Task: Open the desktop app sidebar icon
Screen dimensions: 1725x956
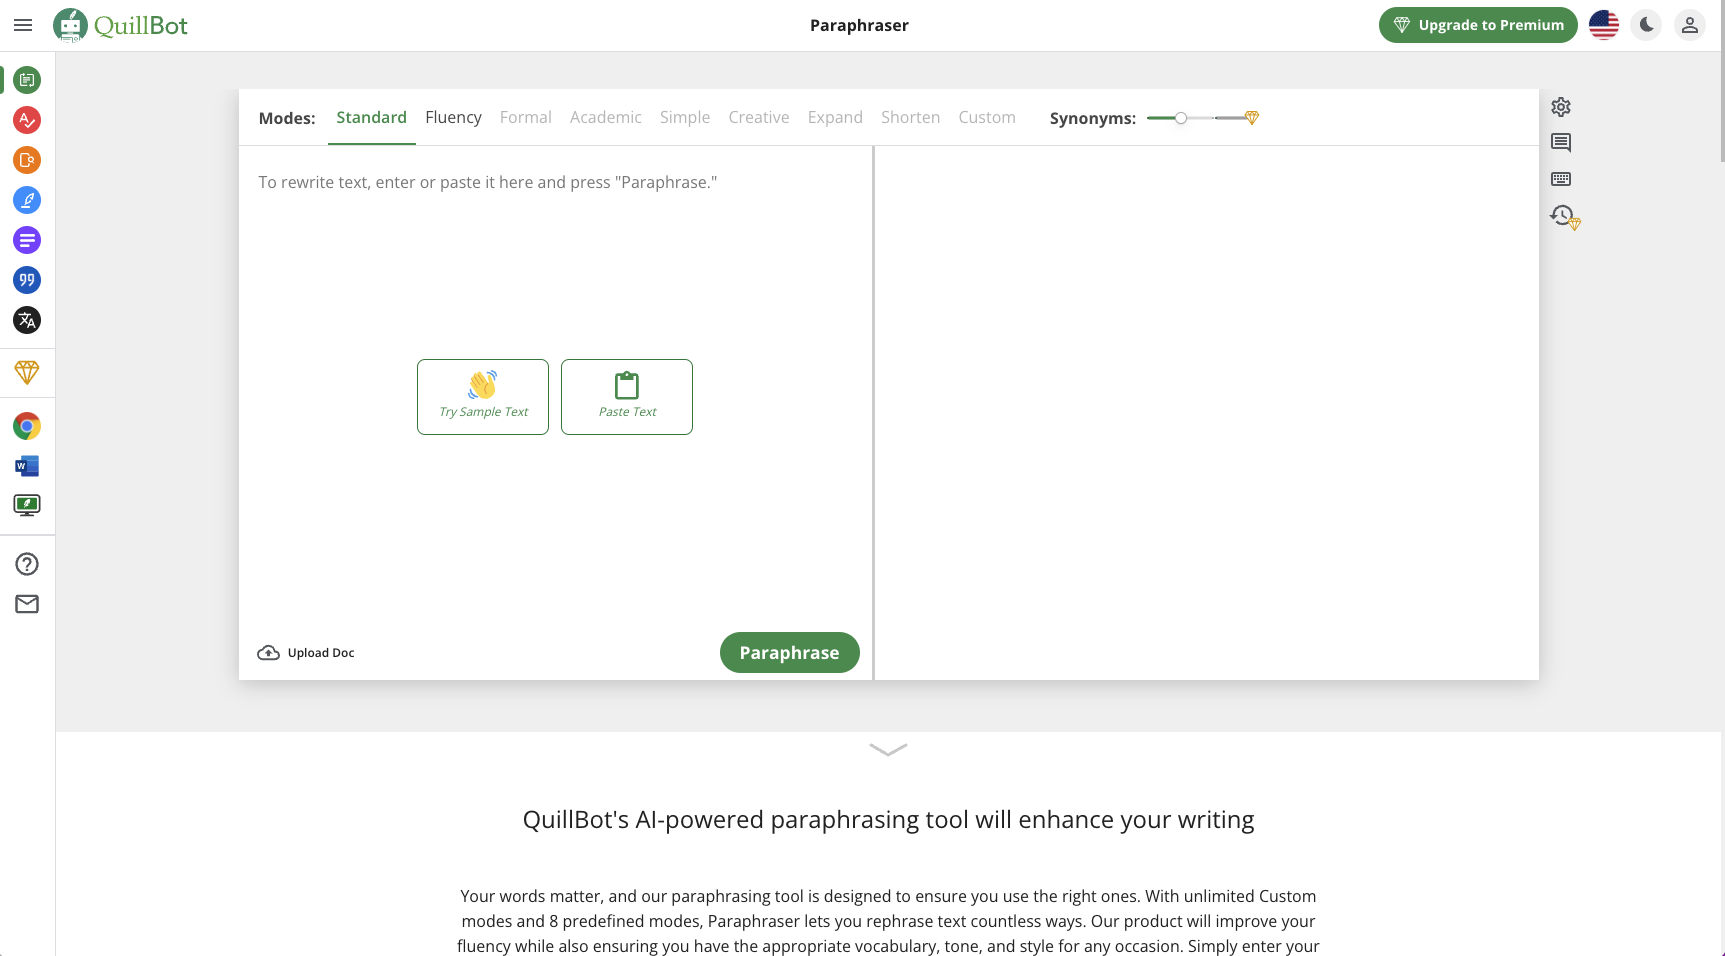Action: (x=27, y=505)
